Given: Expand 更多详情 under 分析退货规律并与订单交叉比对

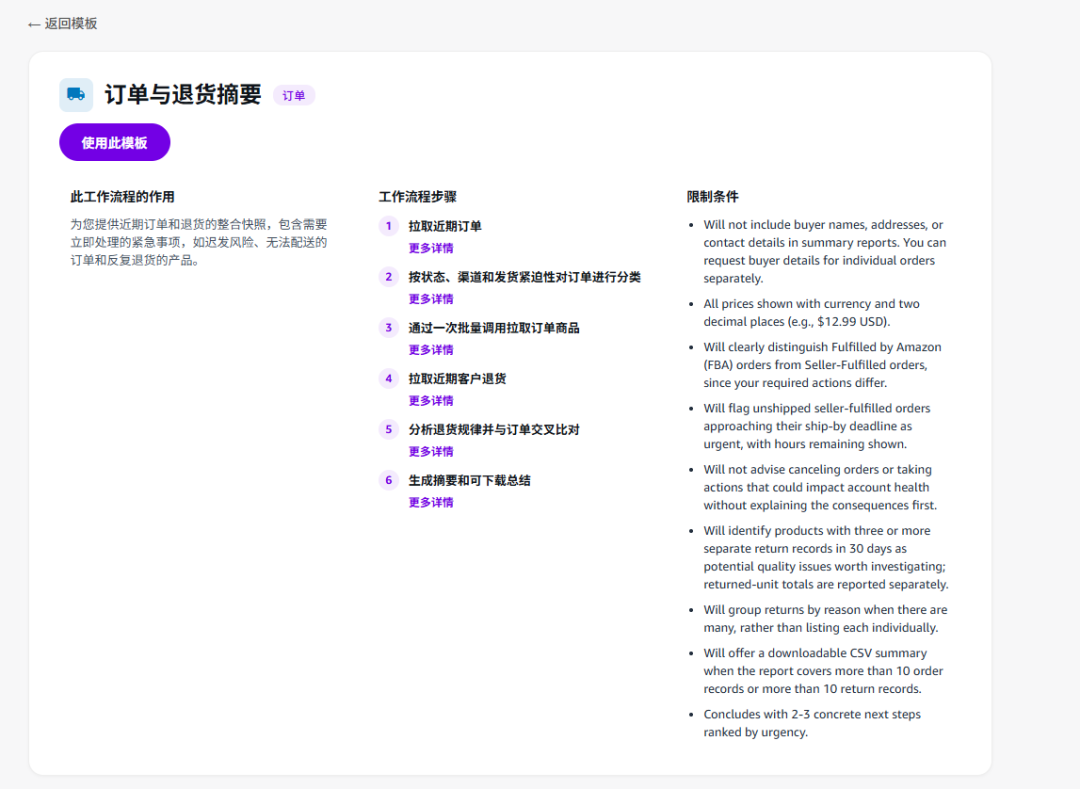Looking at the screenshot, I should 431,452.
